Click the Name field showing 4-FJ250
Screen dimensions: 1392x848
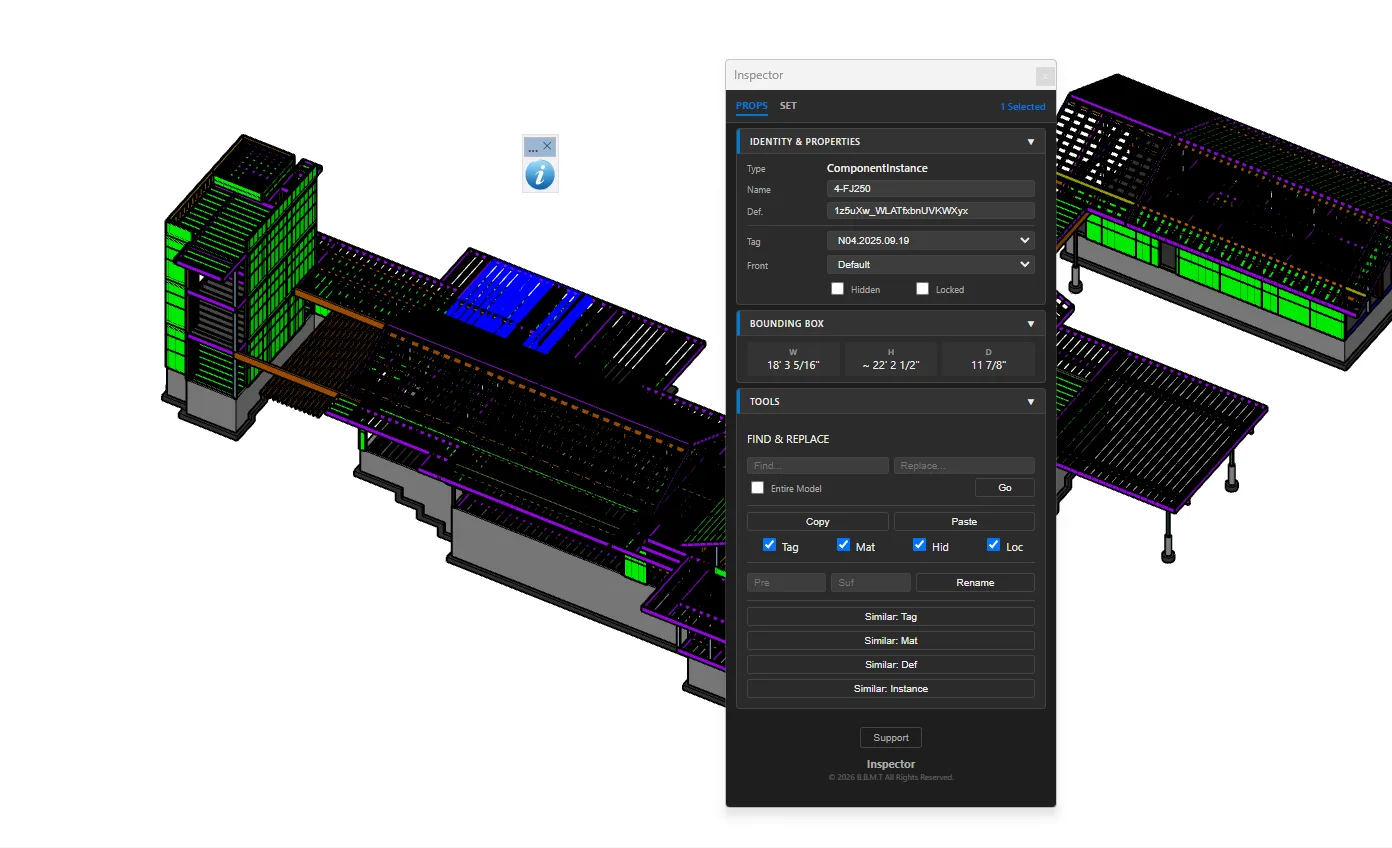pos(930,189)
